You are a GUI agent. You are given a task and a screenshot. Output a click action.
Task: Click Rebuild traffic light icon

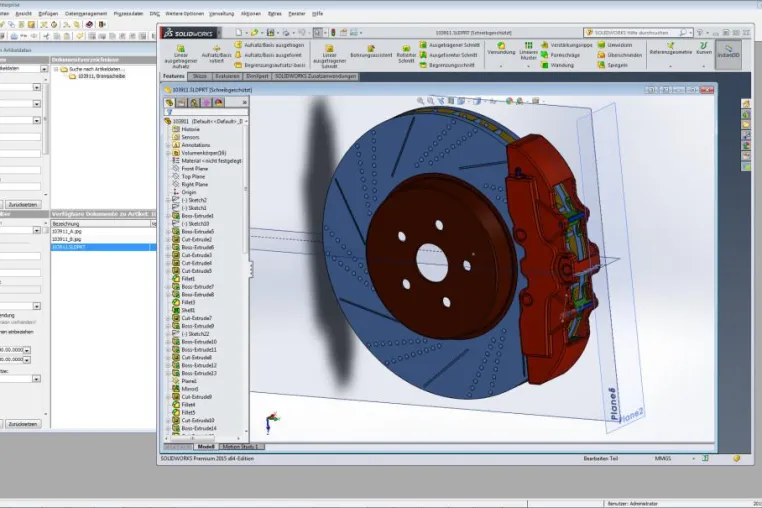[333, 33]
